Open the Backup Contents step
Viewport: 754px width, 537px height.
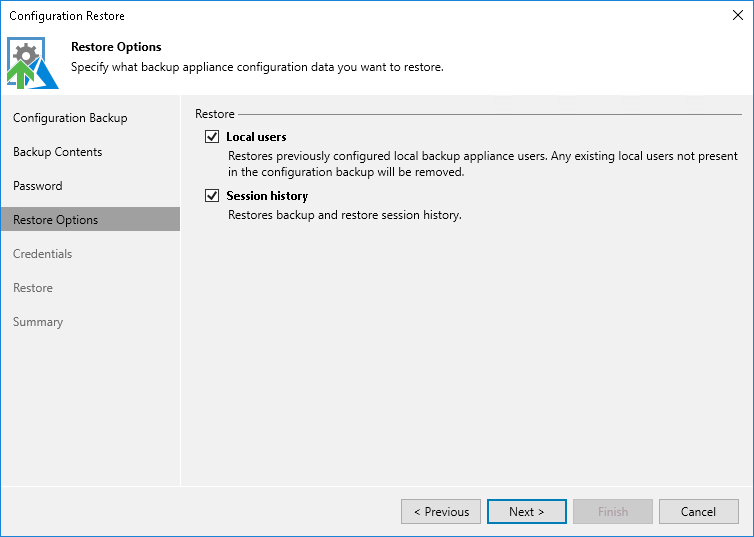[x=58, y=152]
